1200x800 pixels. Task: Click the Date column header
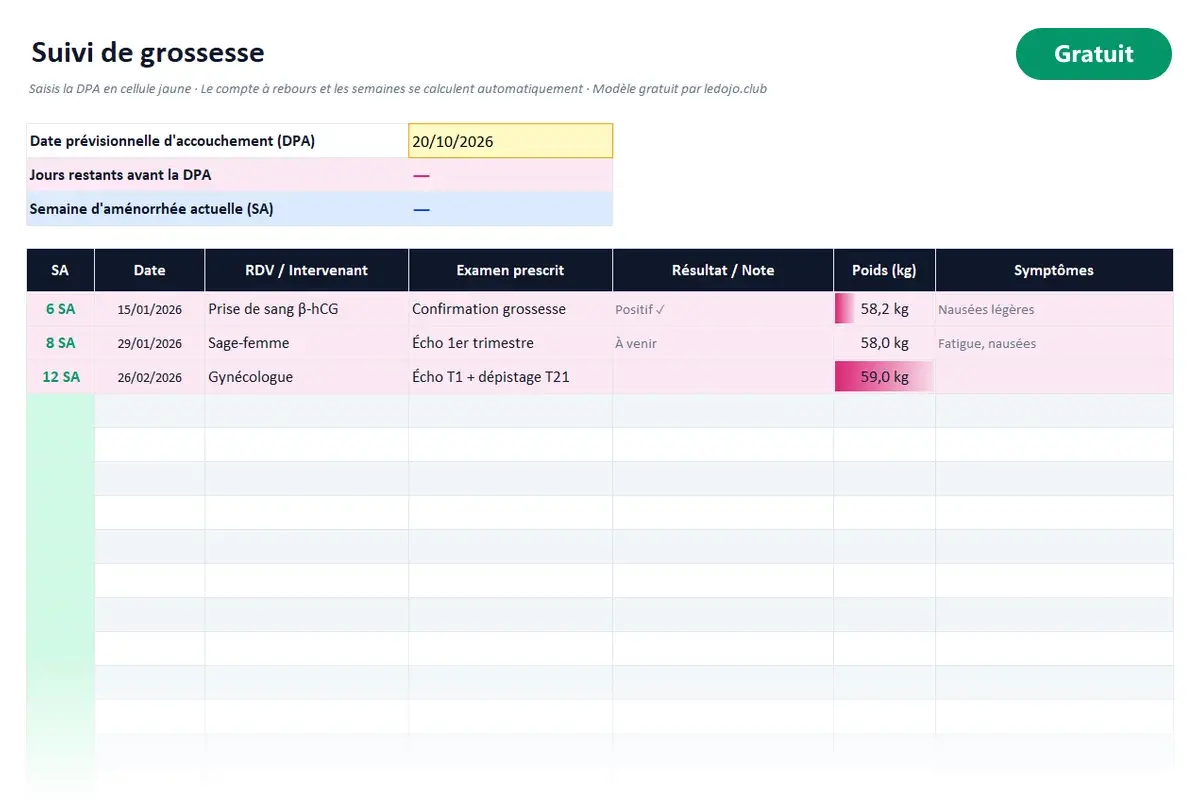tap(150, 270)
